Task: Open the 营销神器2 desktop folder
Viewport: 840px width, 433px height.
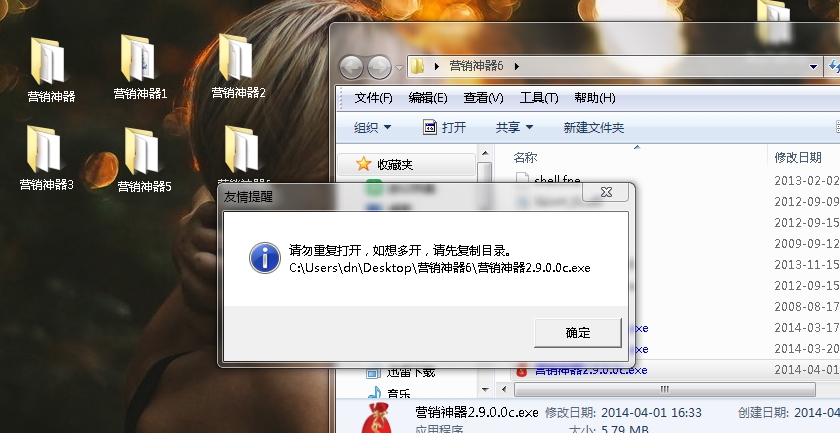Action: (238, 66)
